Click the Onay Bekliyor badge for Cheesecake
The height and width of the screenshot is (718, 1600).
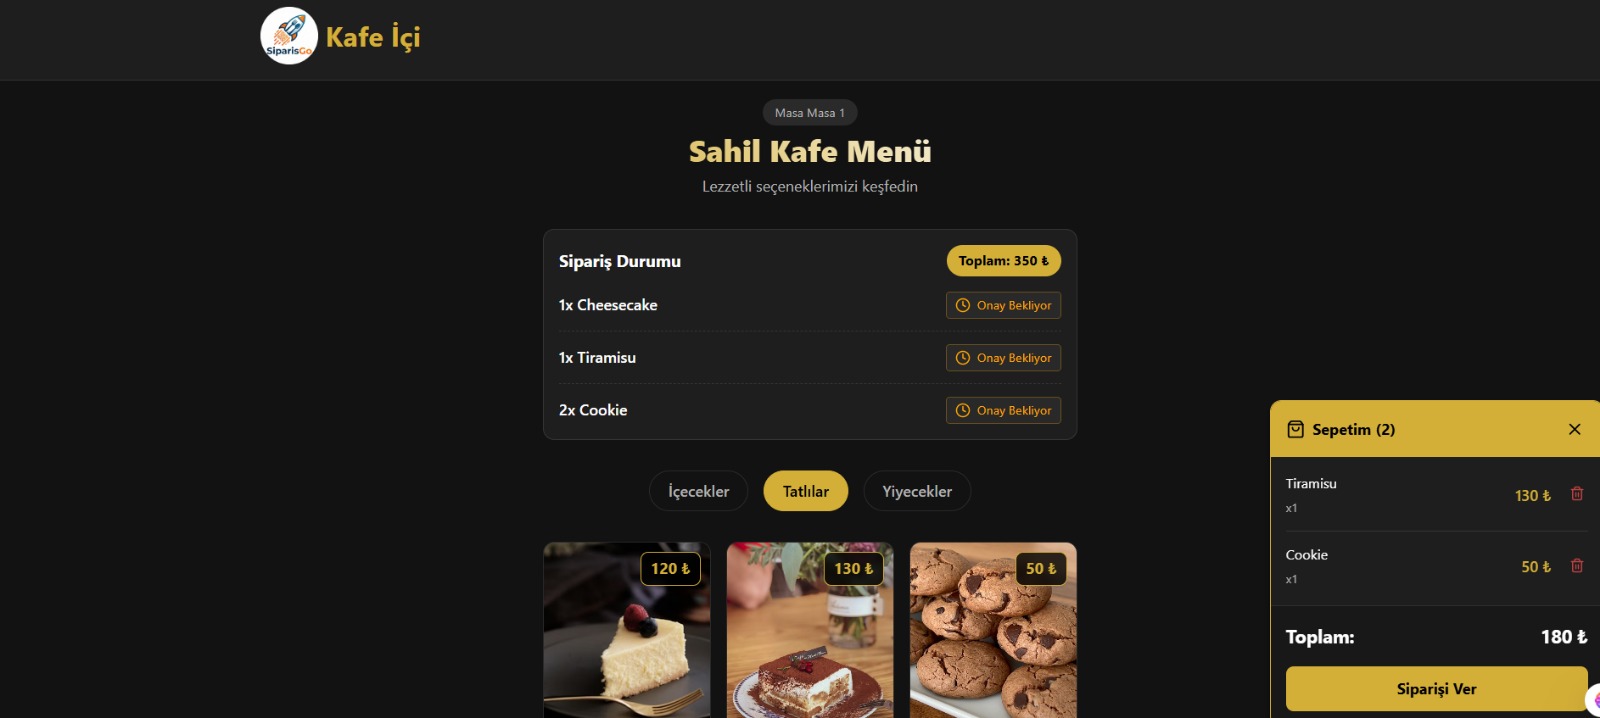click(x=1004, y=305)
